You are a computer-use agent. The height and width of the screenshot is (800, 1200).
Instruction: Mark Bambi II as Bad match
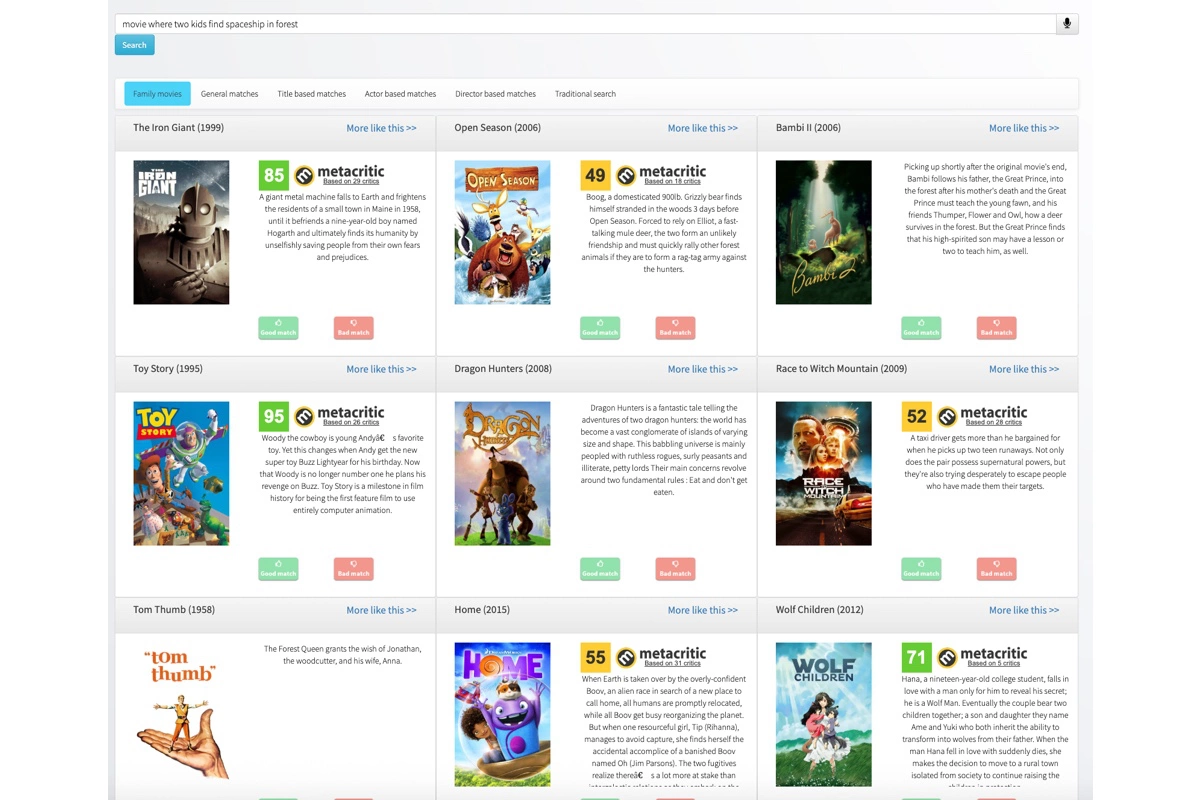997,328
